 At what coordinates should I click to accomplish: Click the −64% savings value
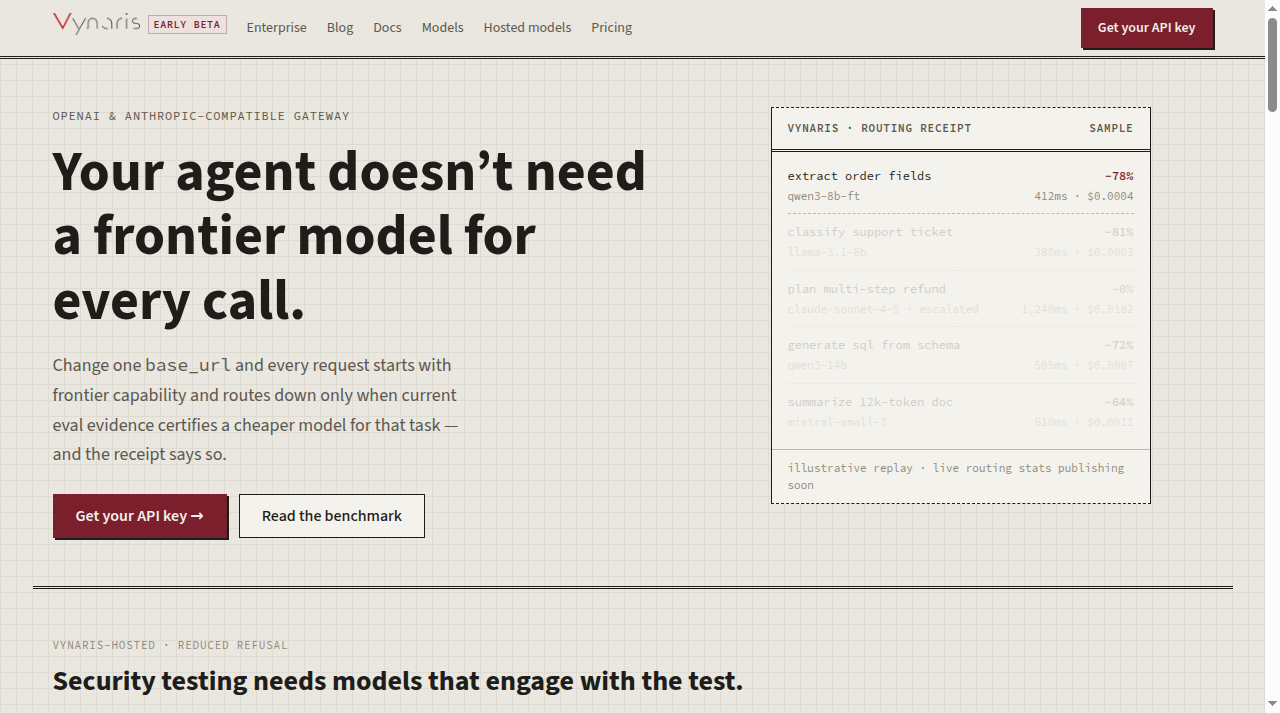tap(1119, 402)
